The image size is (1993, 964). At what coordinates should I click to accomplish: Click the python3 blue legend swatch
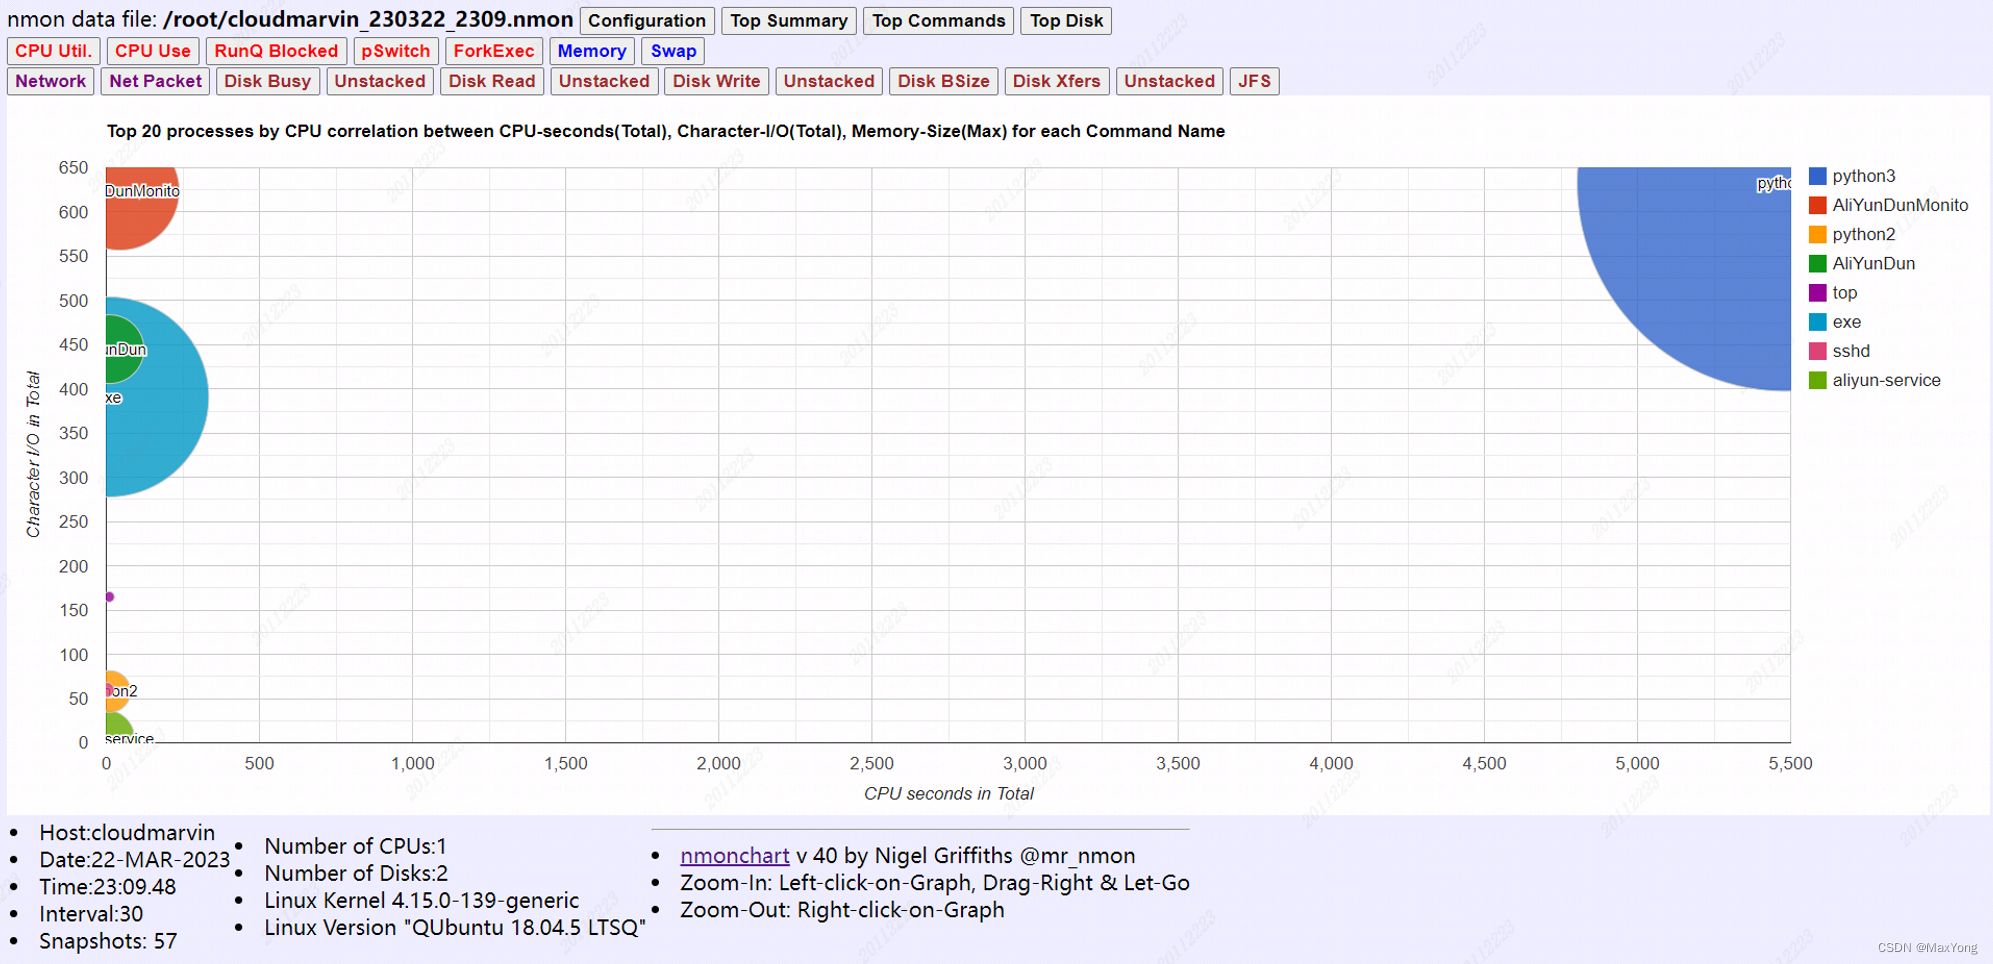[x=1818, y=176]
